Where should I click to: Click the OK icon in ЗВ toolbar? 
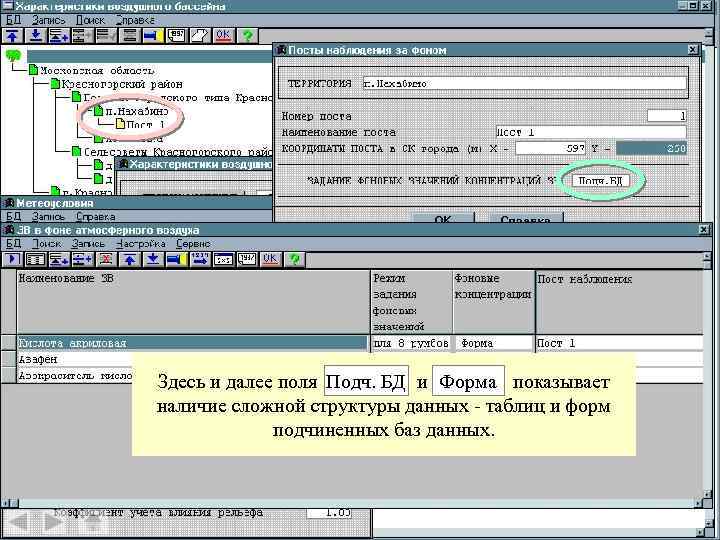270,259
